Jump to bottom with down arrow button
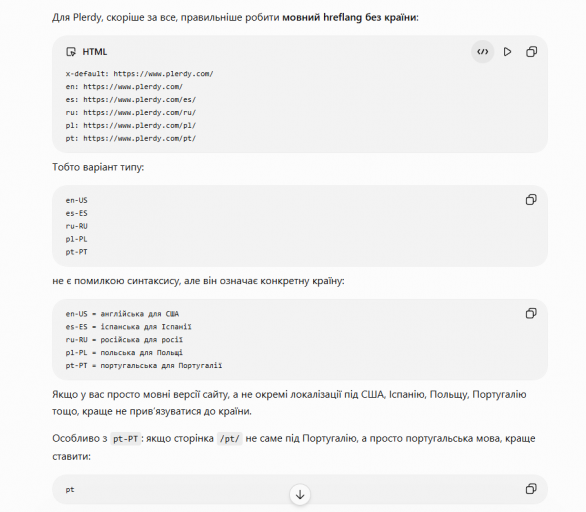The height and width of the screenshot is (512, 586). coord(300,495)
